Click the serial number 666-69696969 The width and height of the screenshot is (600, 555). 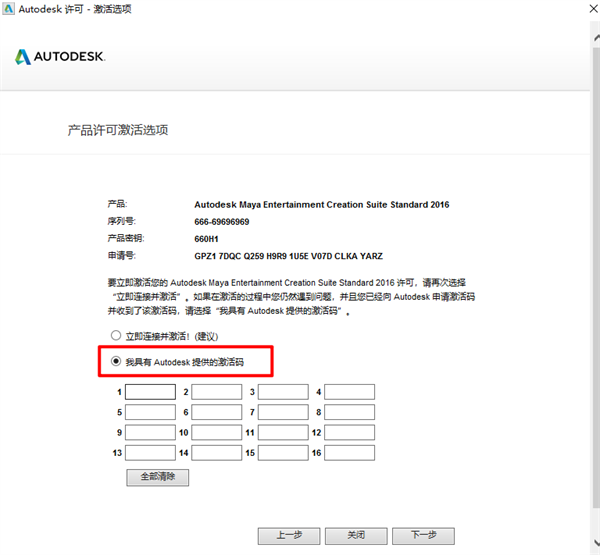(x=222, y=222)
